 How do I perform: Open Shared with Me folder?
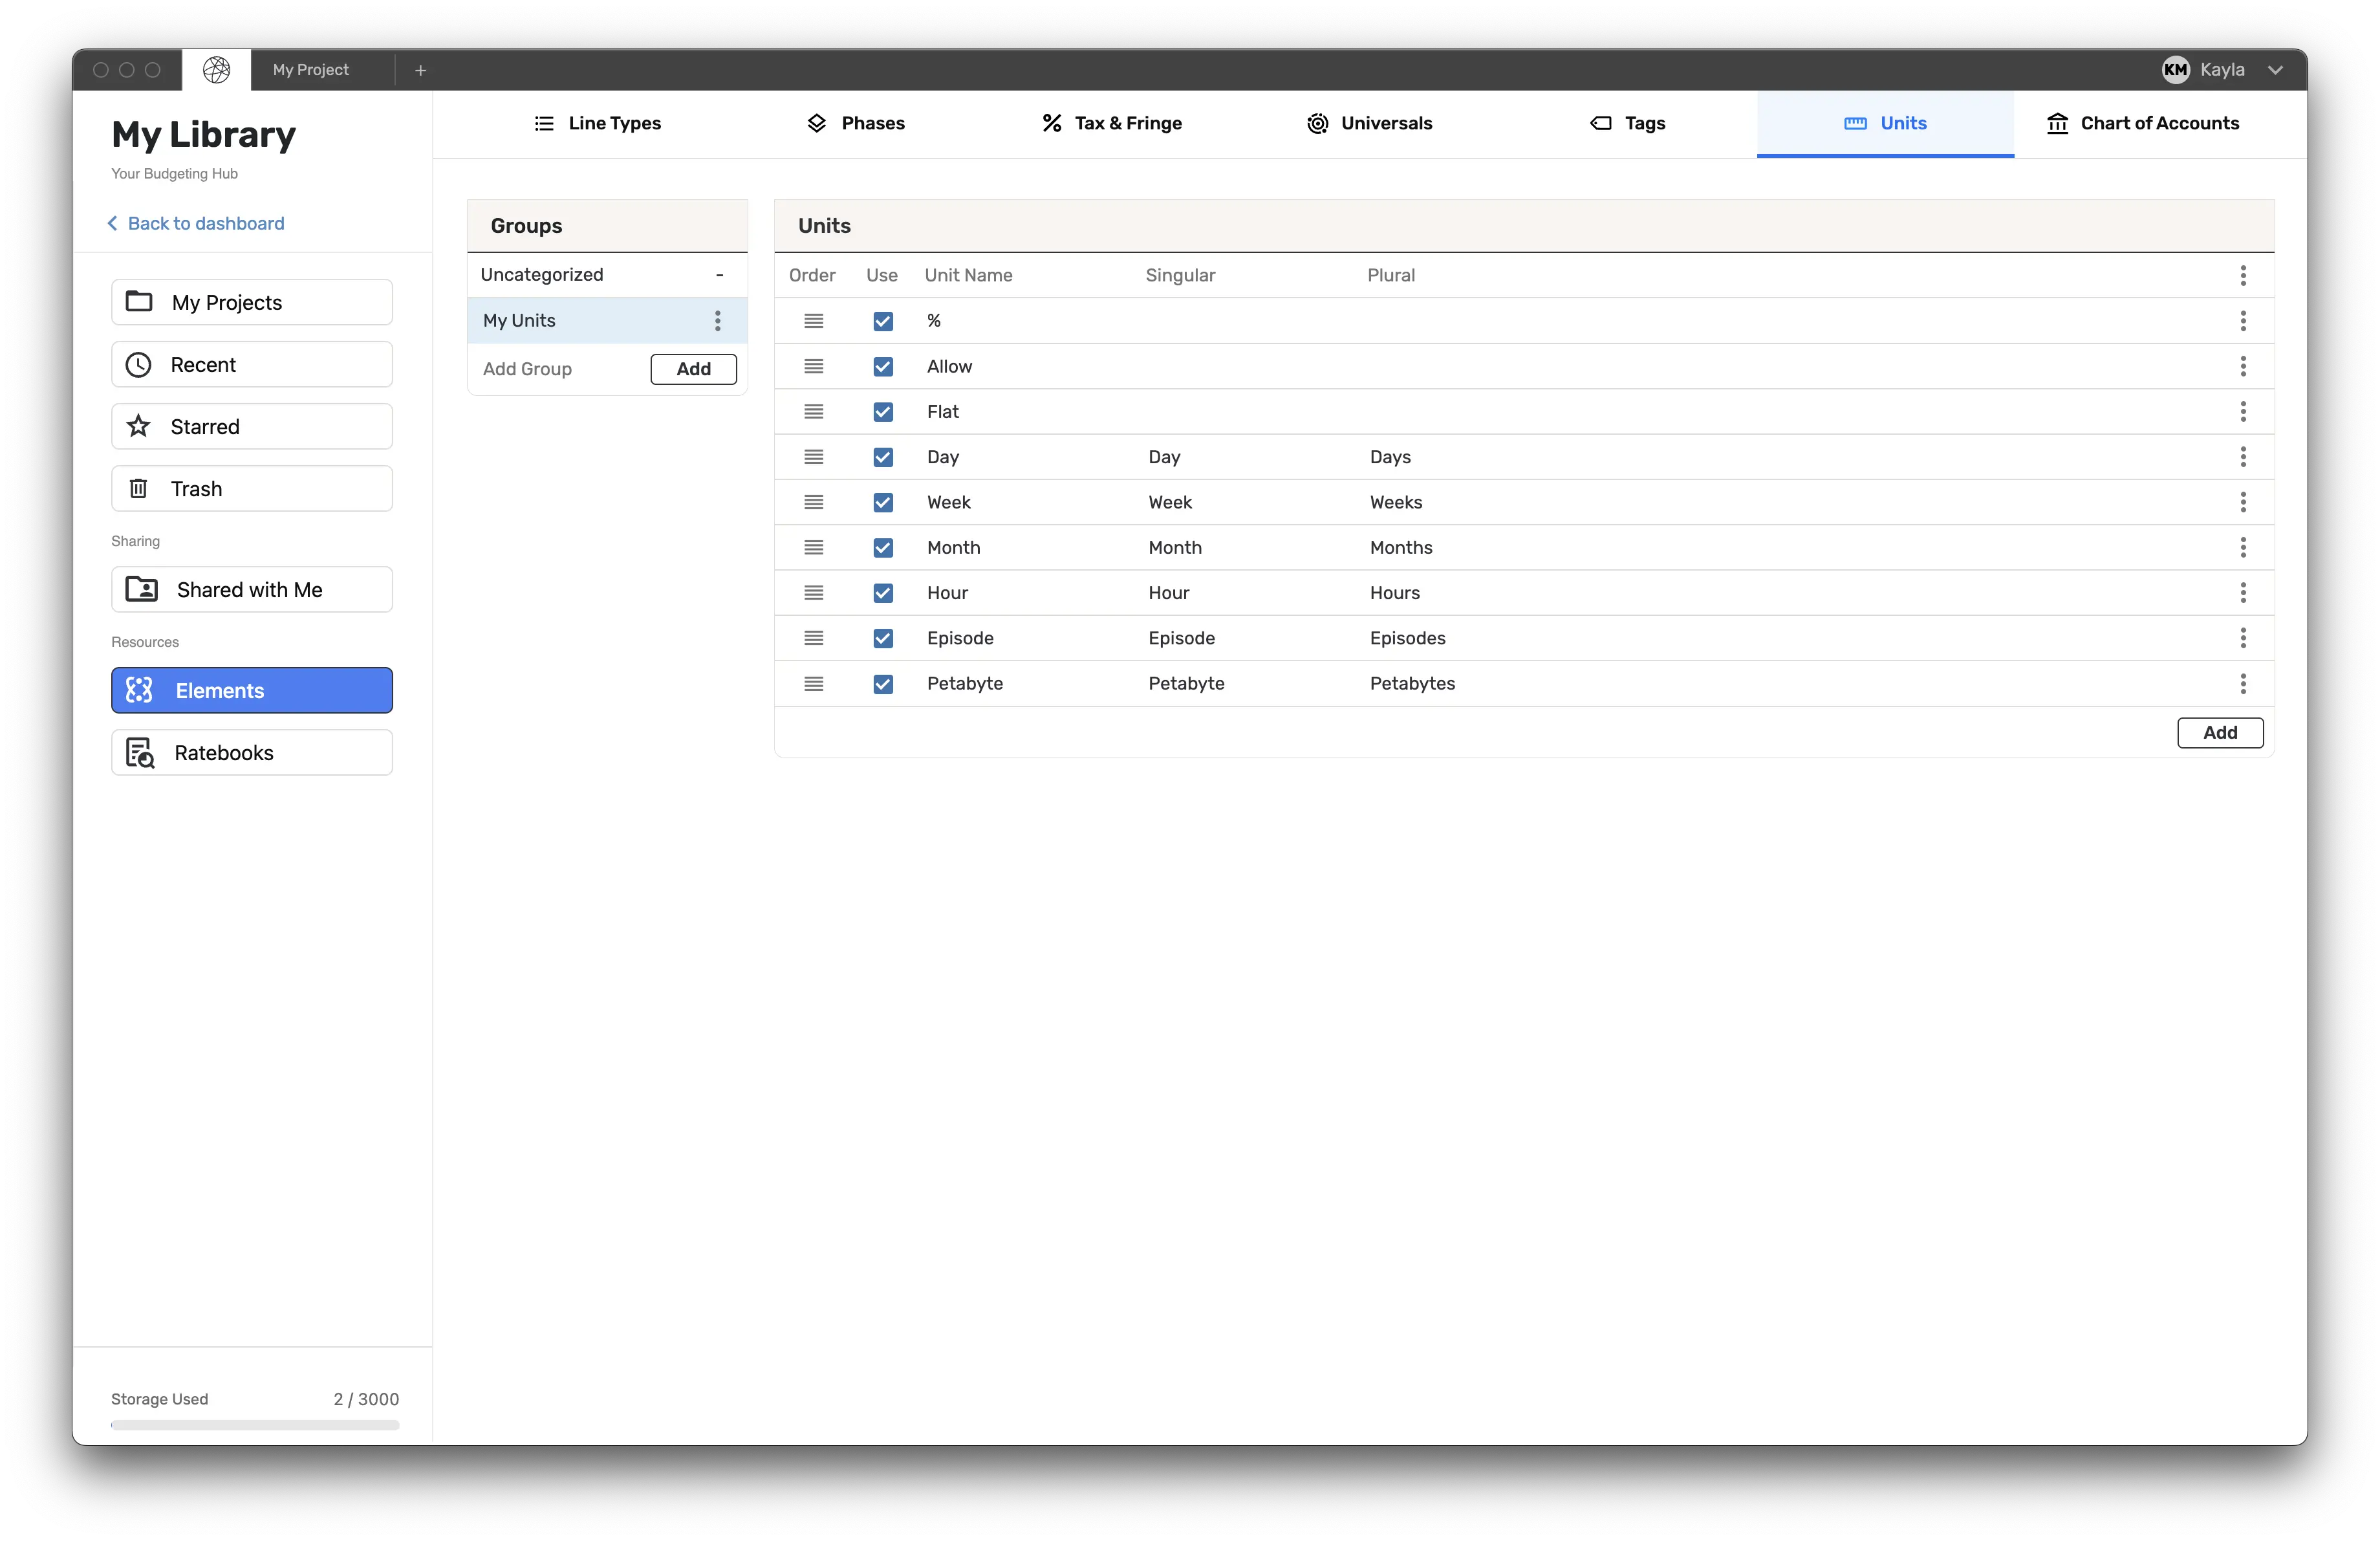pos(252,589)
